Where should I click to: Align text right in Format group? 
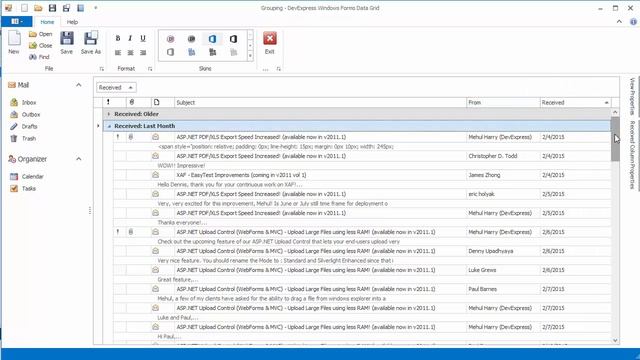tap(143, 53)
